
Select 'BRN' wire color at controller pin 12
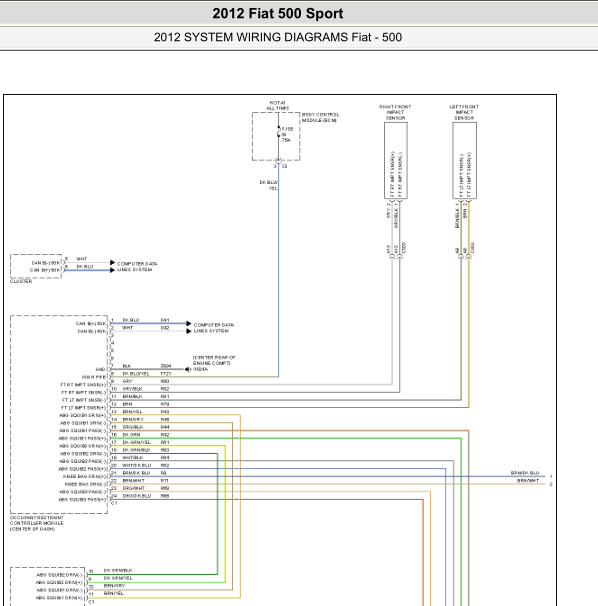127,404
